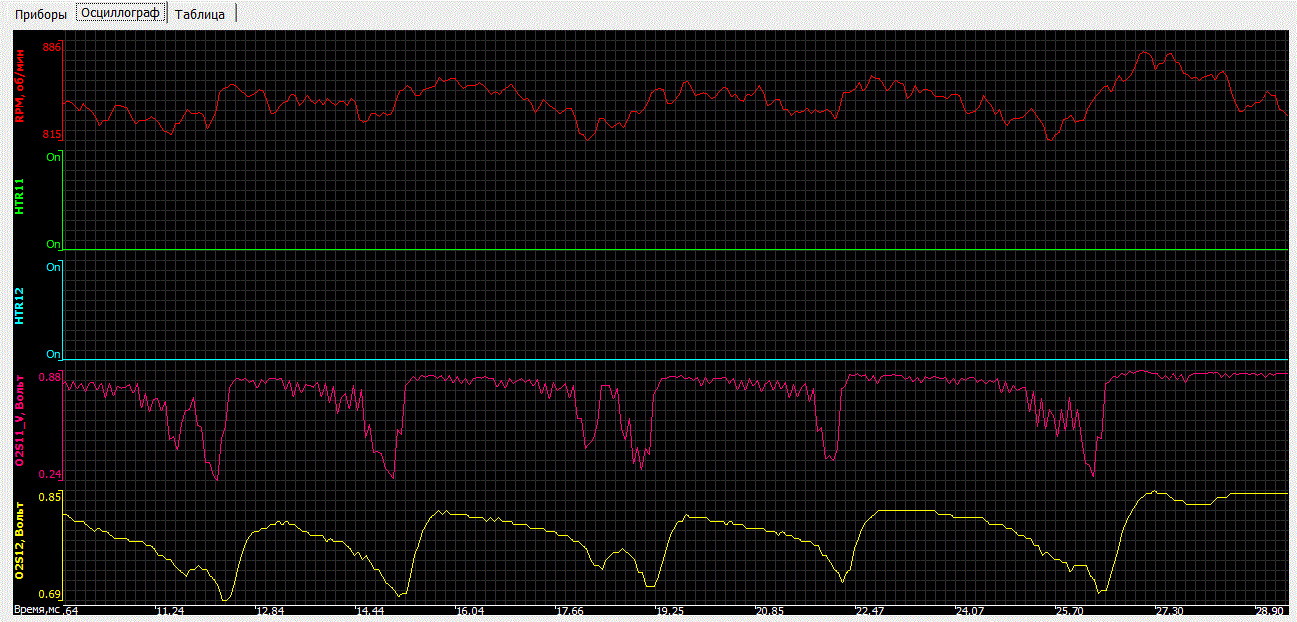The image size is (1297, 622).
Task: Click the 815 minimum value on RPM axis
Action: (x=52, y=134)
